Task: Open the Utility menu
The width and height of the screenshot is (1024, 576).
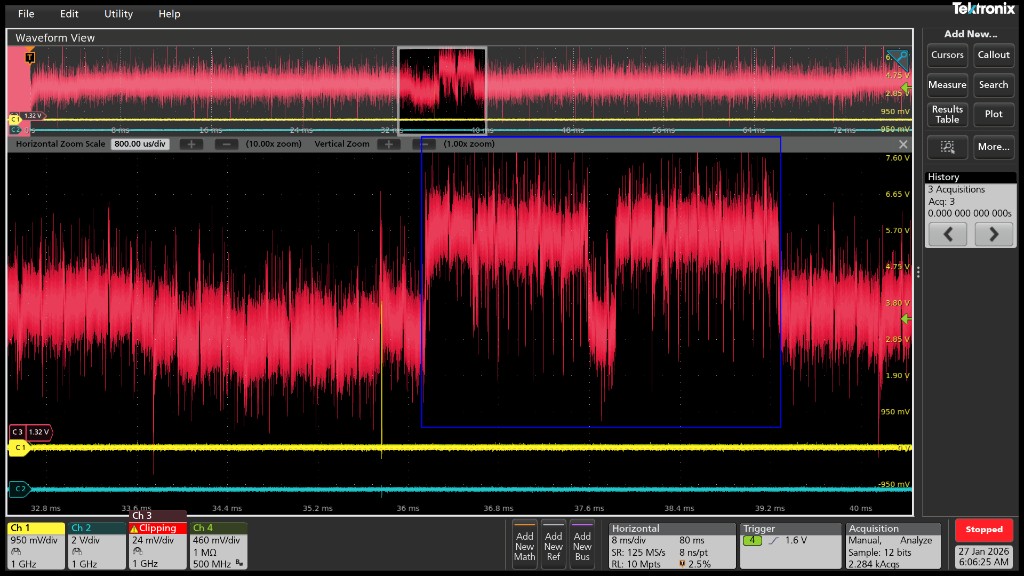Action: [x=118, y=14]
